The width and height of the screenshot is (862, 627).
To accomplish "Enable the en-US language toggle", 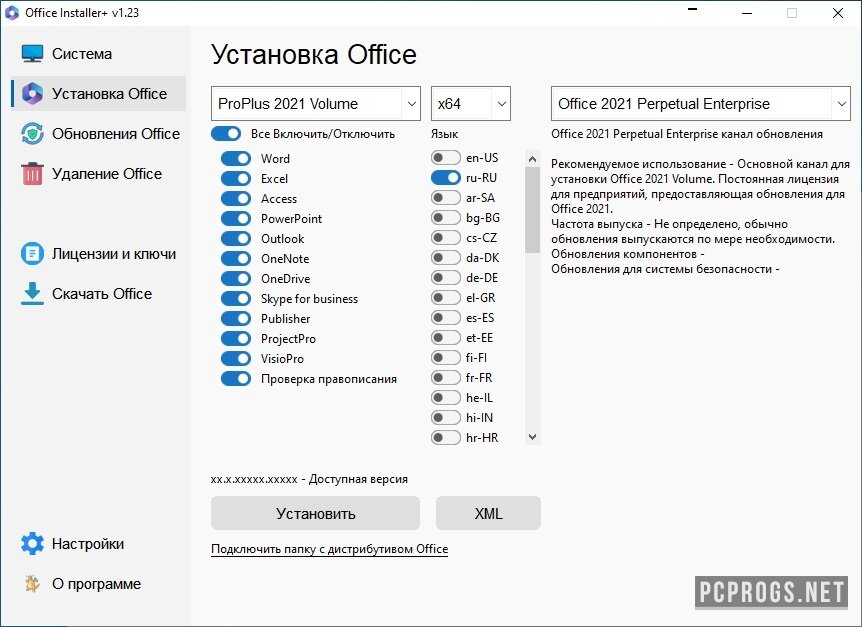I will click(x=446, y=158).
